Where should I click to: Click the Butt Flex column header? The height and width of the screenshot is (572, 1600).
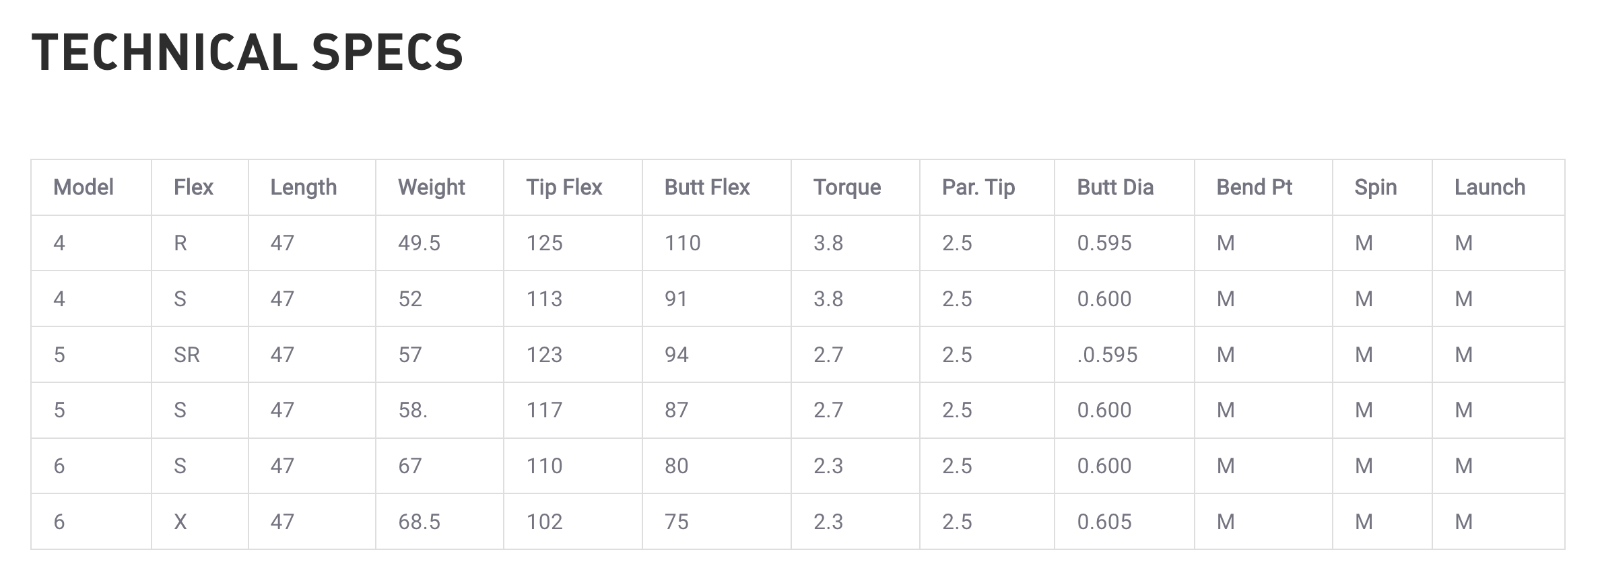[x=707, y=187]
